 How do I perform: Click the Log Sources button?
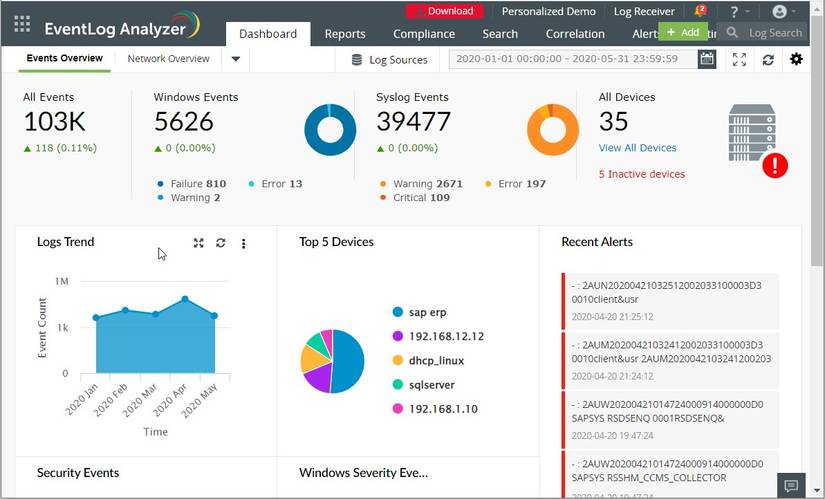click(x=390, y=59)
